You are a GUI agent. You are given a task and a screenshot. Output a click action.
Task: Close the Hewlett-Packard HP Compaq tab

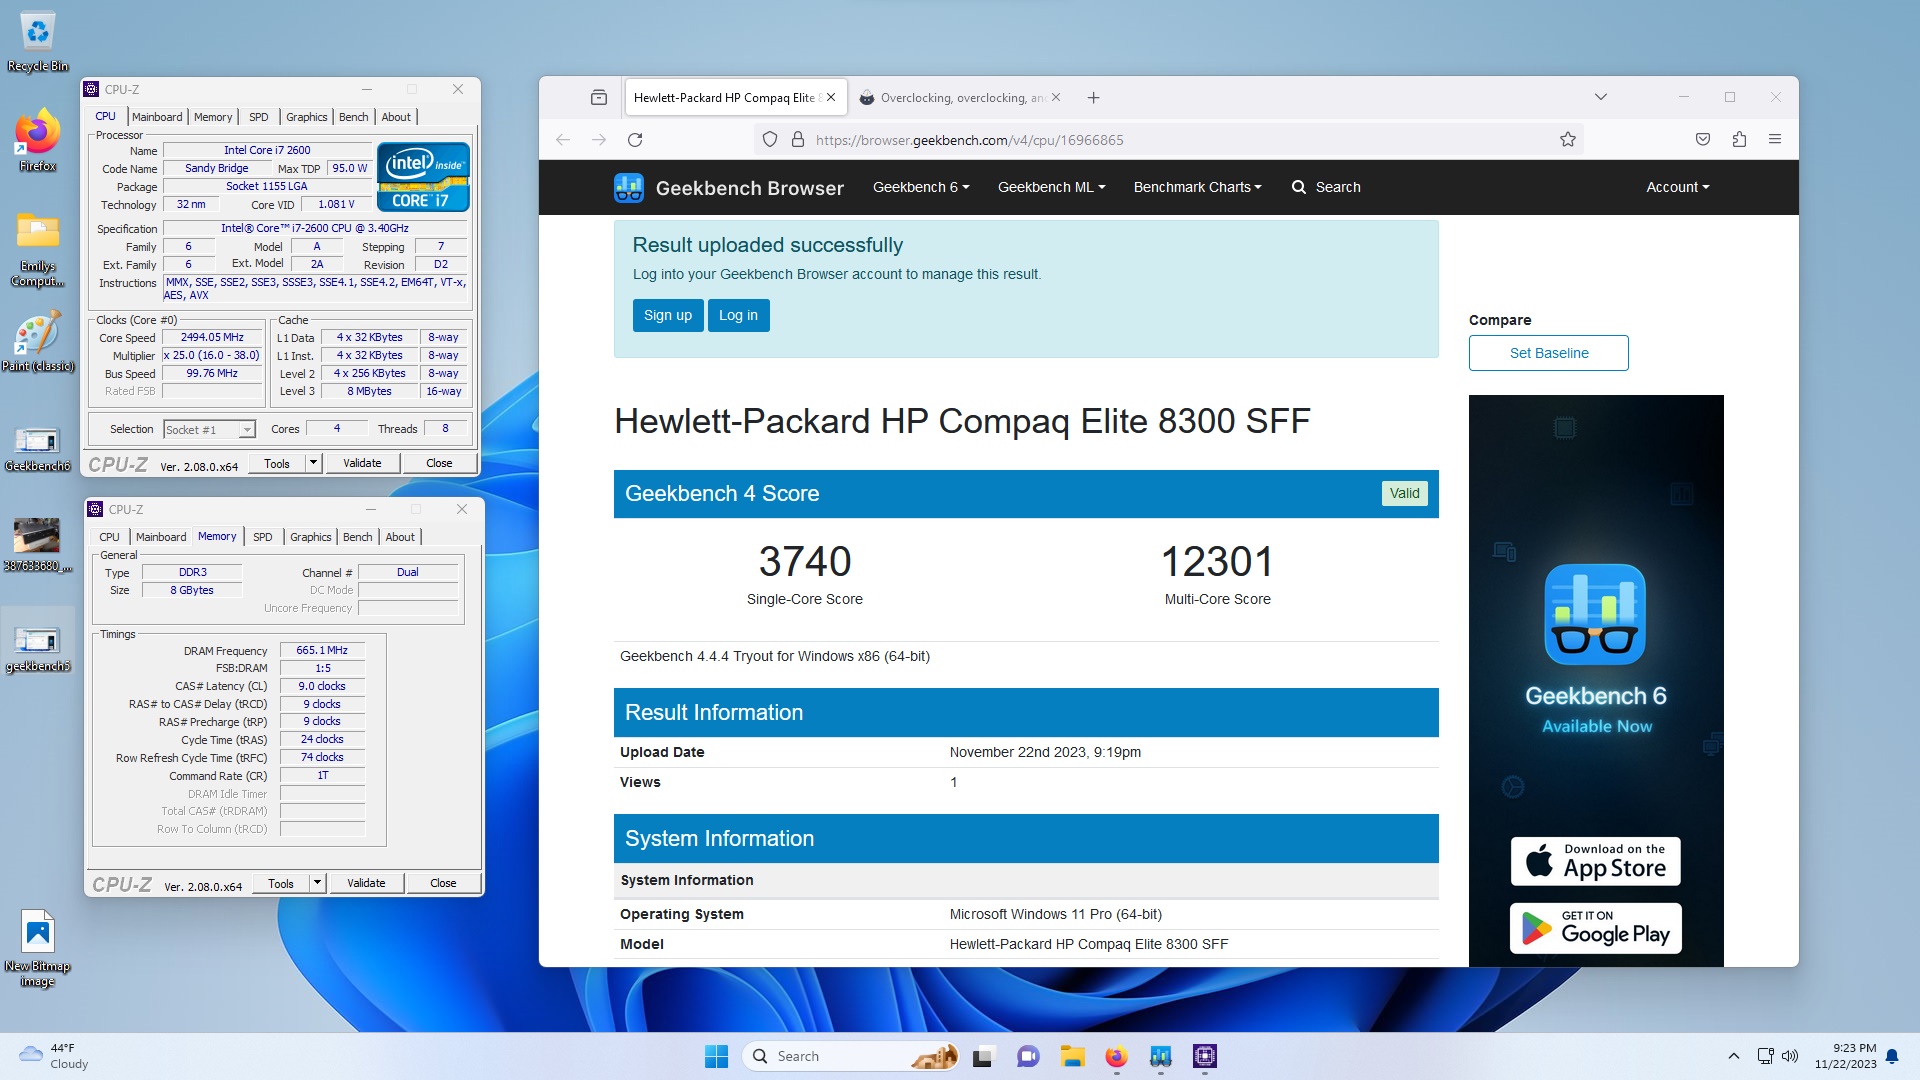(x=831, y=97)
